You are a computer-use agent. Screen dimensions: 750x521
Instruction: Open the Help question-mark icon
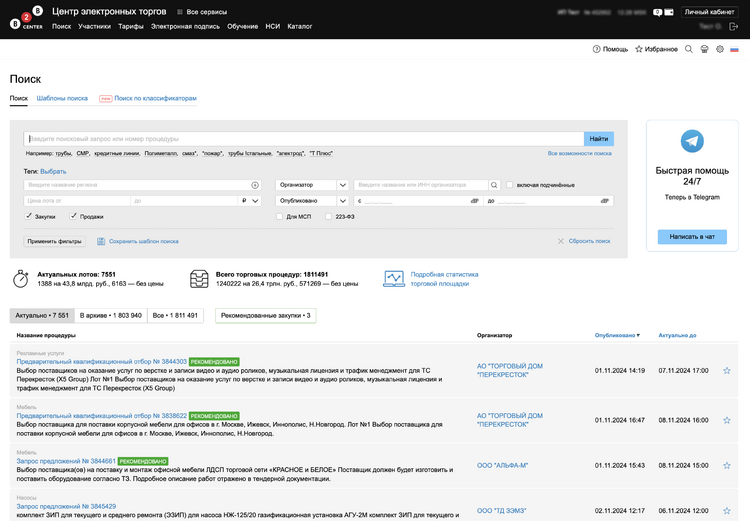click(596, 49)
